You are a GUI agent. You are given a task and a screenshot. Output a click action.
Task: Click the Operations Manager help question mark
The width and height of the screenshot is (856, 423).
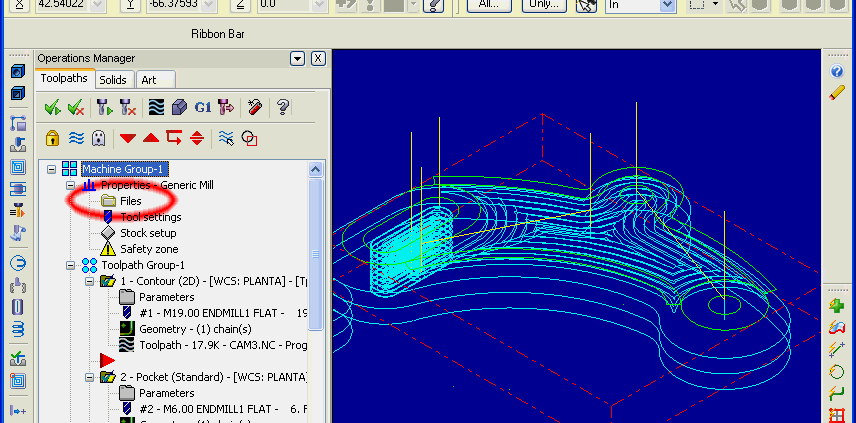tap(283, 107)
